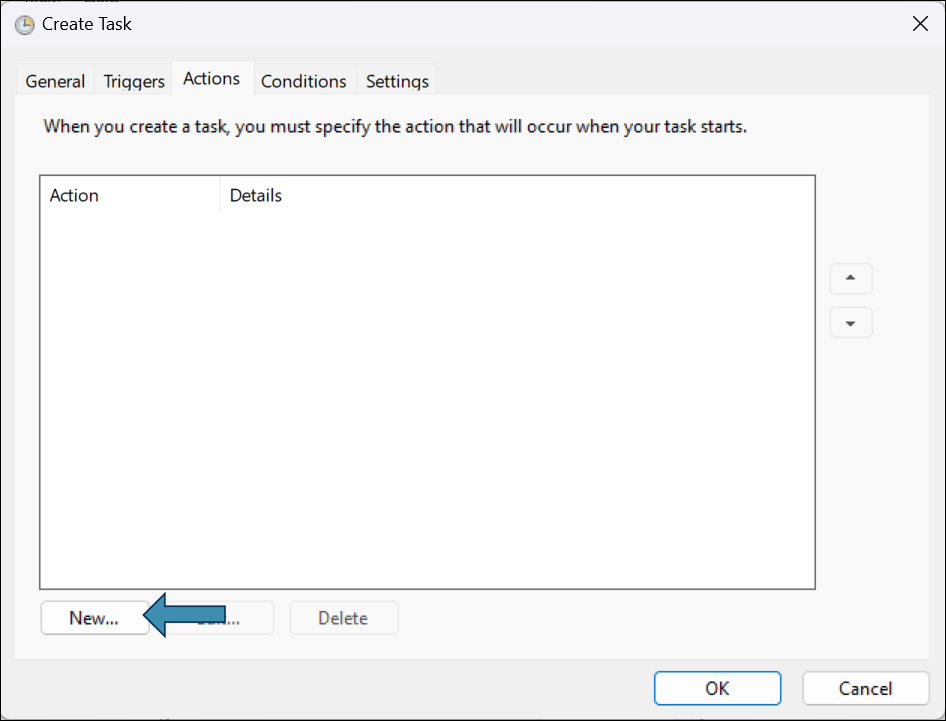Switch to the General tab

(x=55, y=81)
